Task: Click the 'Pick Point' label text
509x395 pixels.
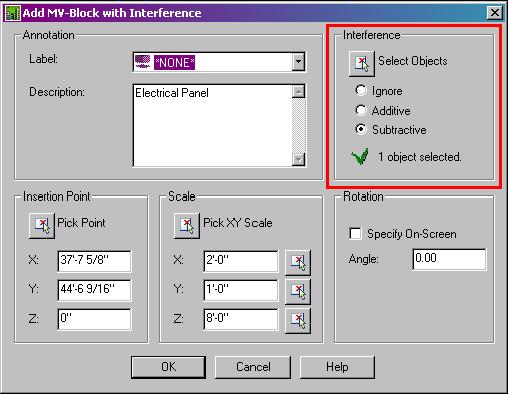Action: click(81, 223)
